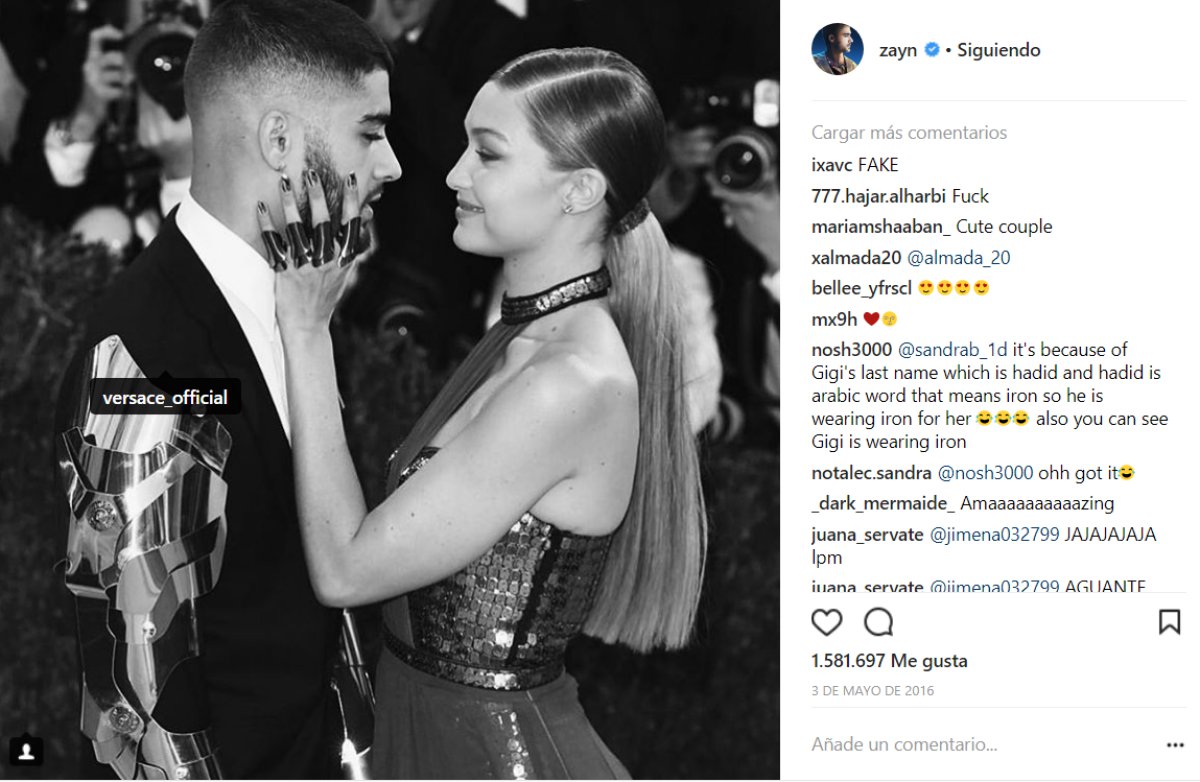
Task: Click the verified badge next to zayn
Action: tap(932, 50)
